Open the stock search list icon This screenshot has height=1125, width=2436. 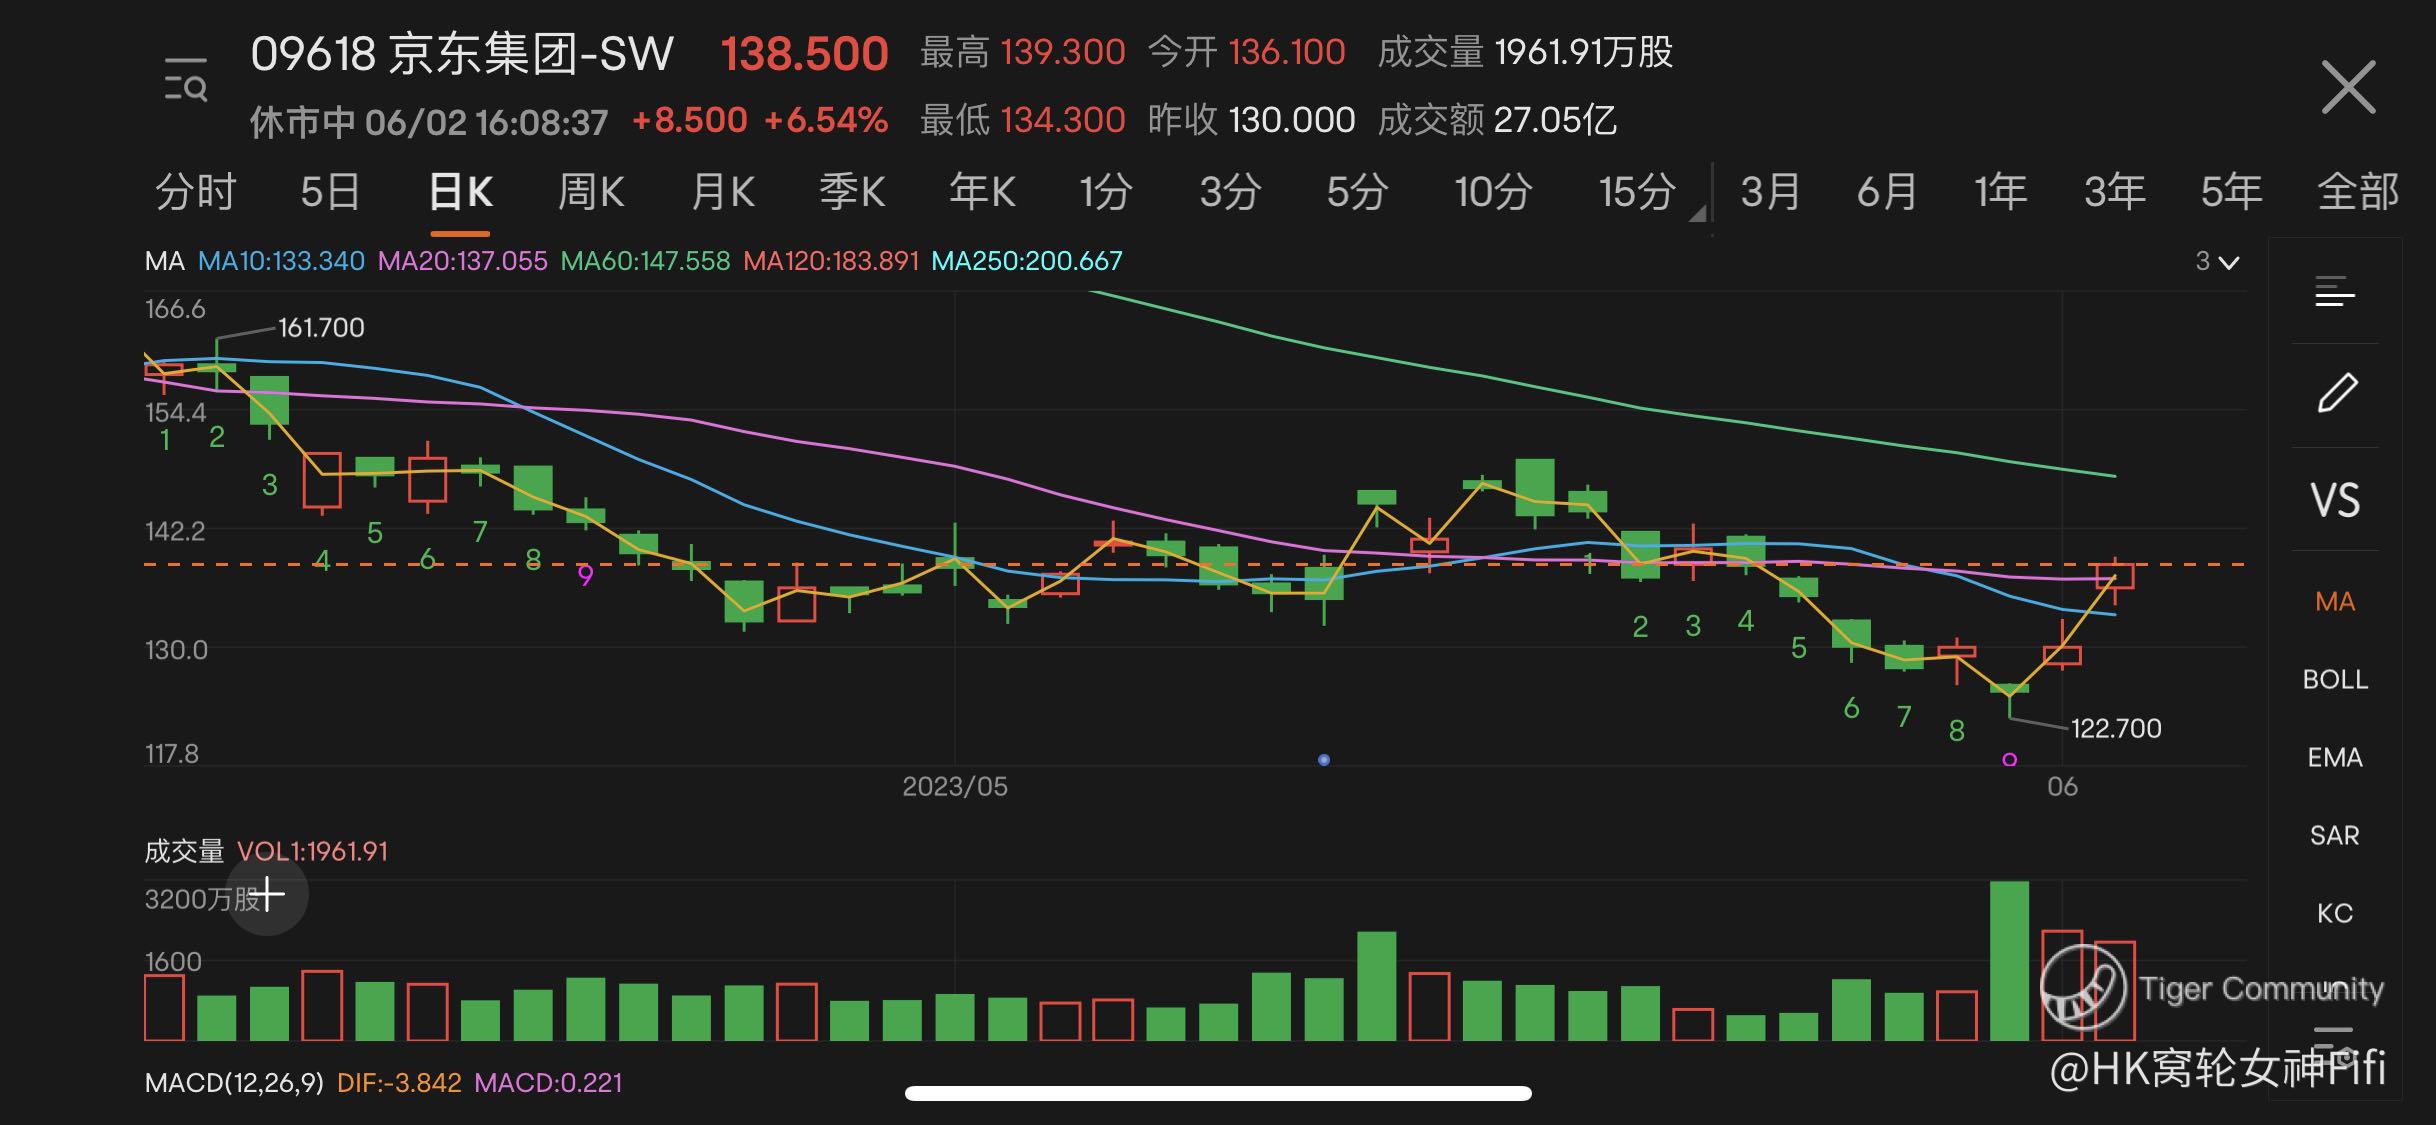186,80
